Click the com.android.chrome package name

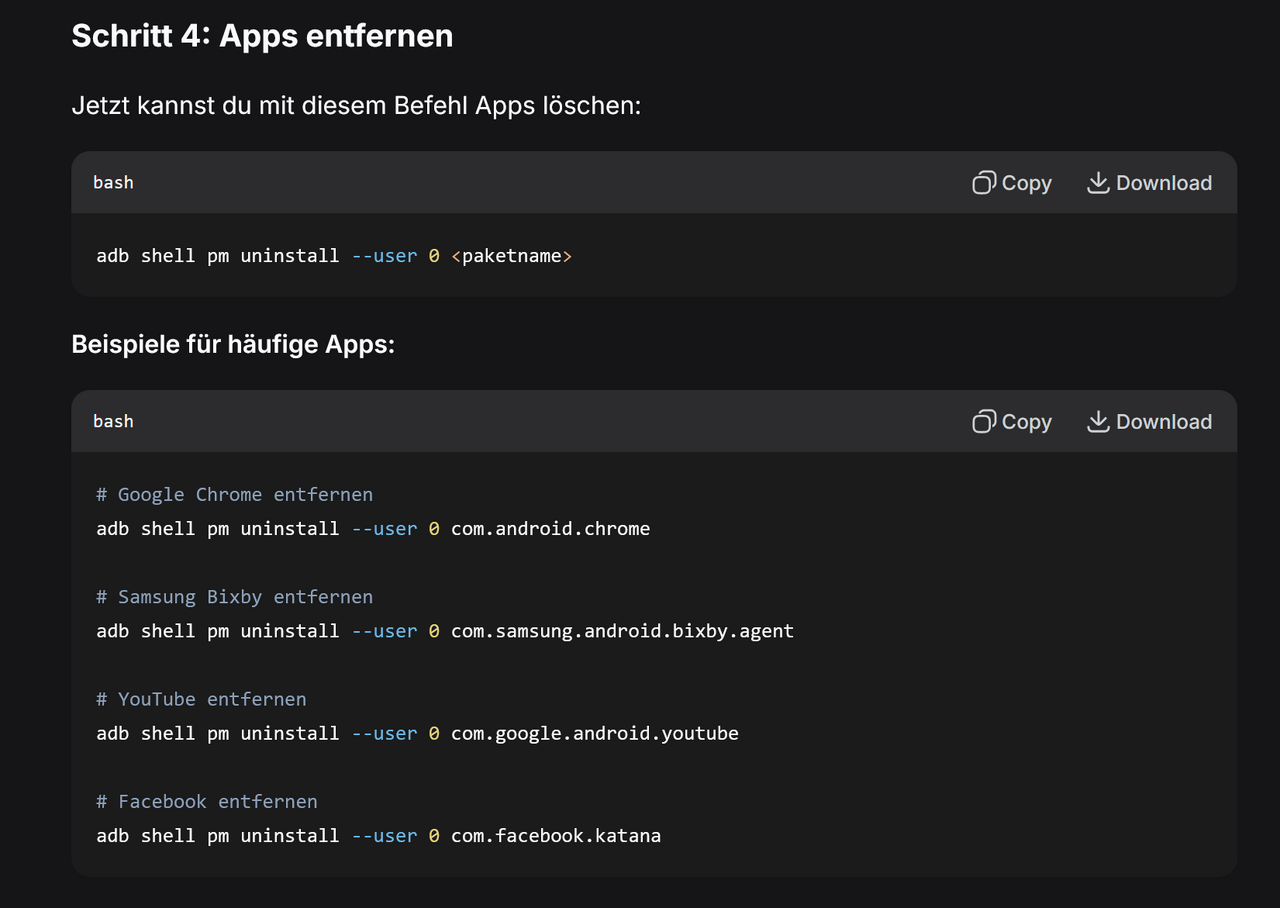[550, 529]
